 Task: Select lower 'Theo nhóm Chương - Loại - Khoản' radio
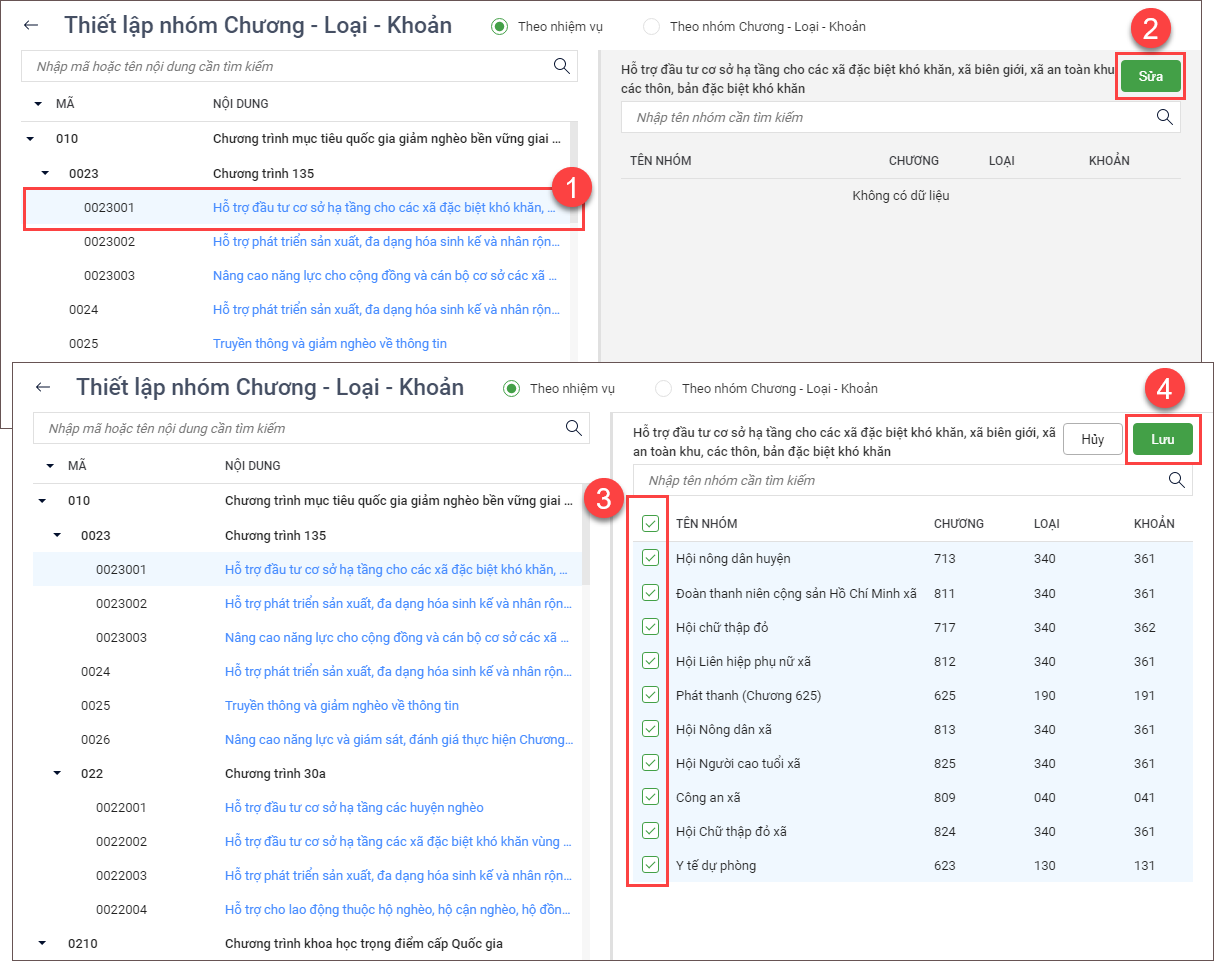pyautogui.click(x=663, y=388)
